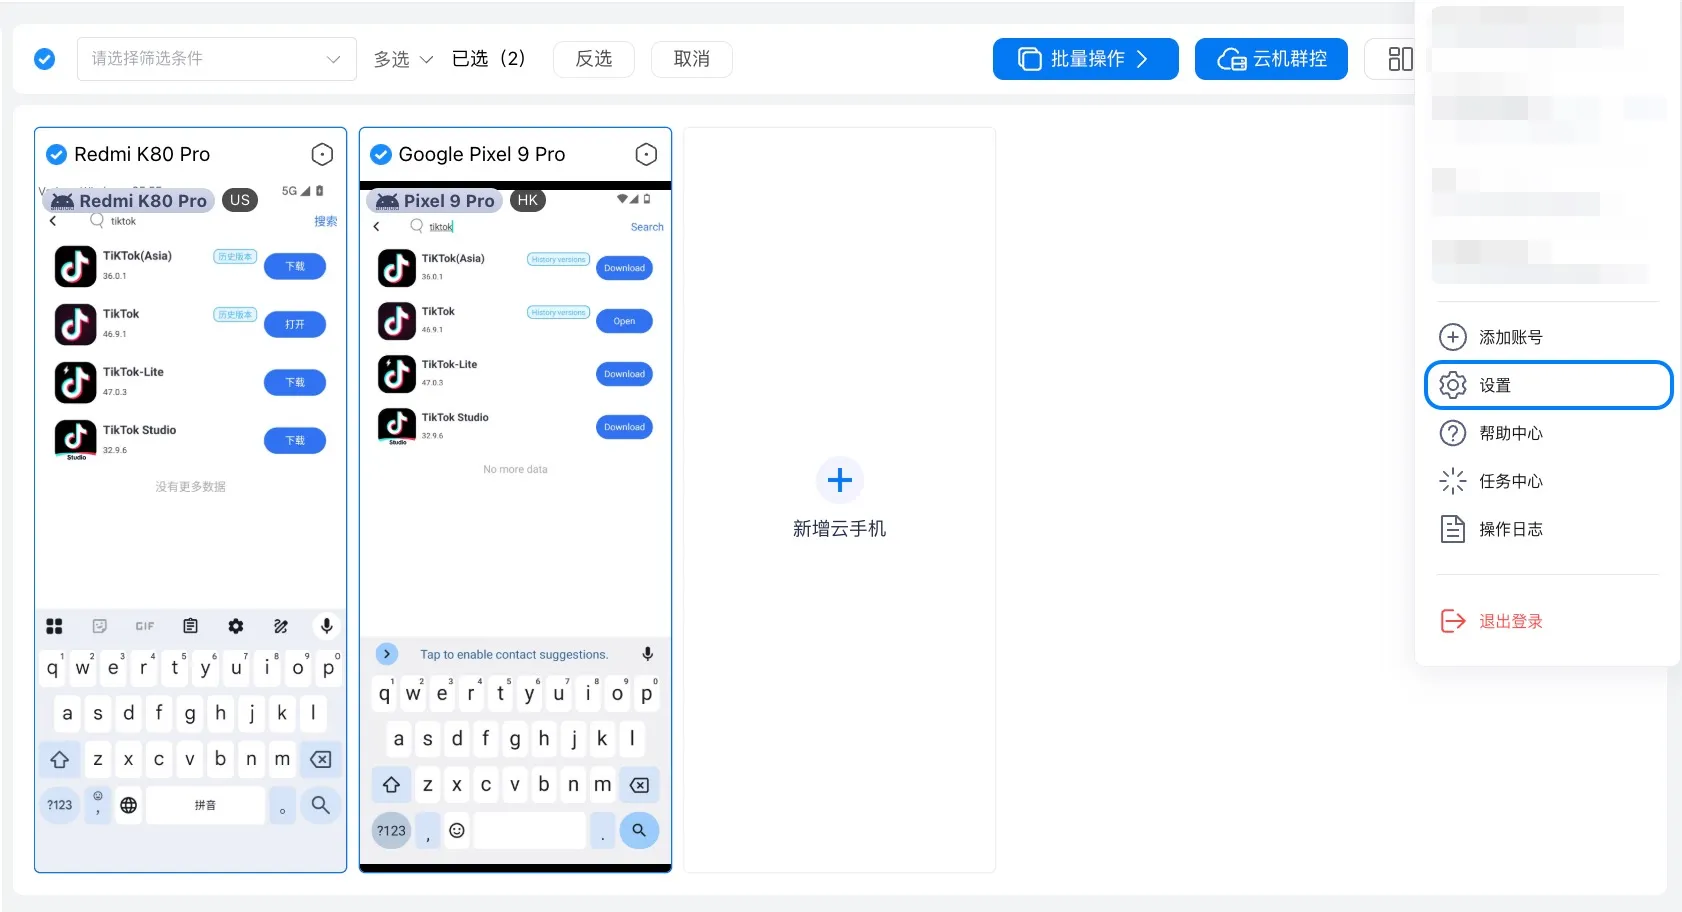Click the microphone icon on Redmi keyboard toolbar
Image resolution: width=1682 pixels, height=912 pixels.
[x=326, y=626]
